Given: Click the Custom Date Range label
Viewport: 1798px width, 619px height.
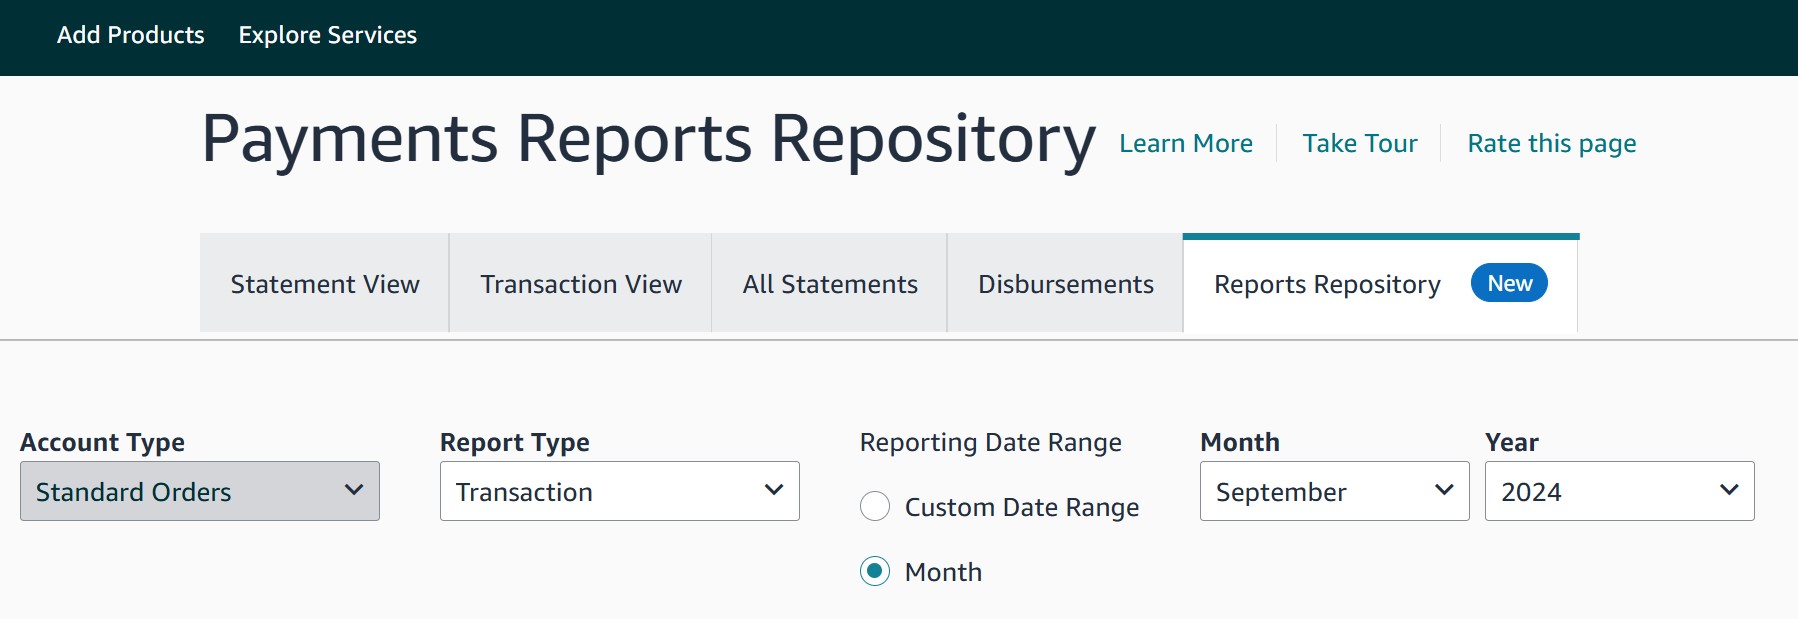Looking at the screenshot, I should click(1022, 507).
